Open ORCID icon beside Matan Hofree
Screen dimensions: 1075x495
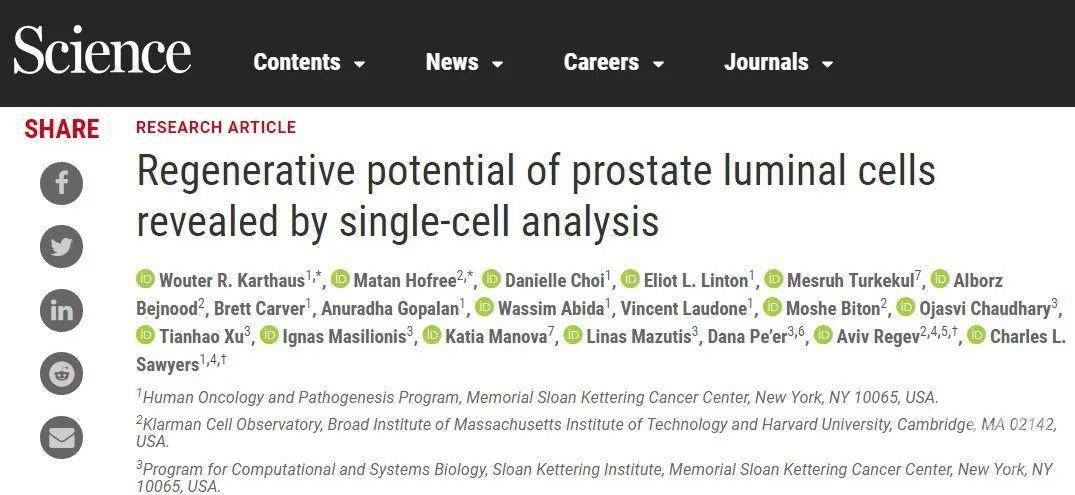tap(340, 280)
